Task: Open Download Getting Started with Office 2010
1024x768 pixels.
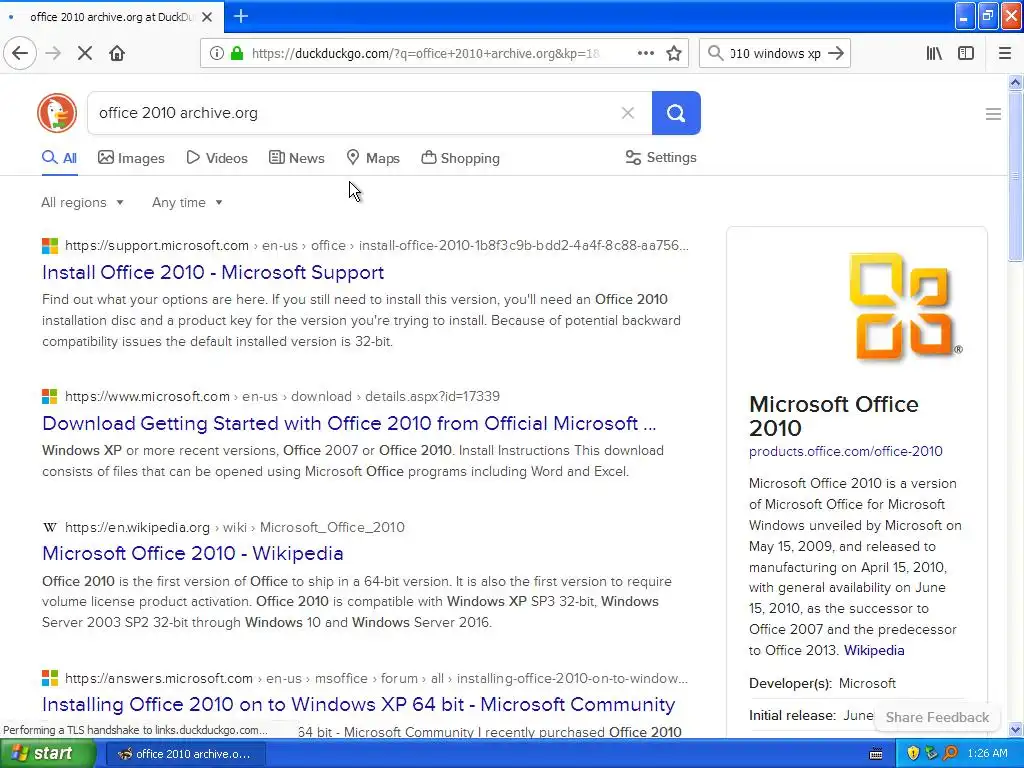Action: tap(349, 423)
